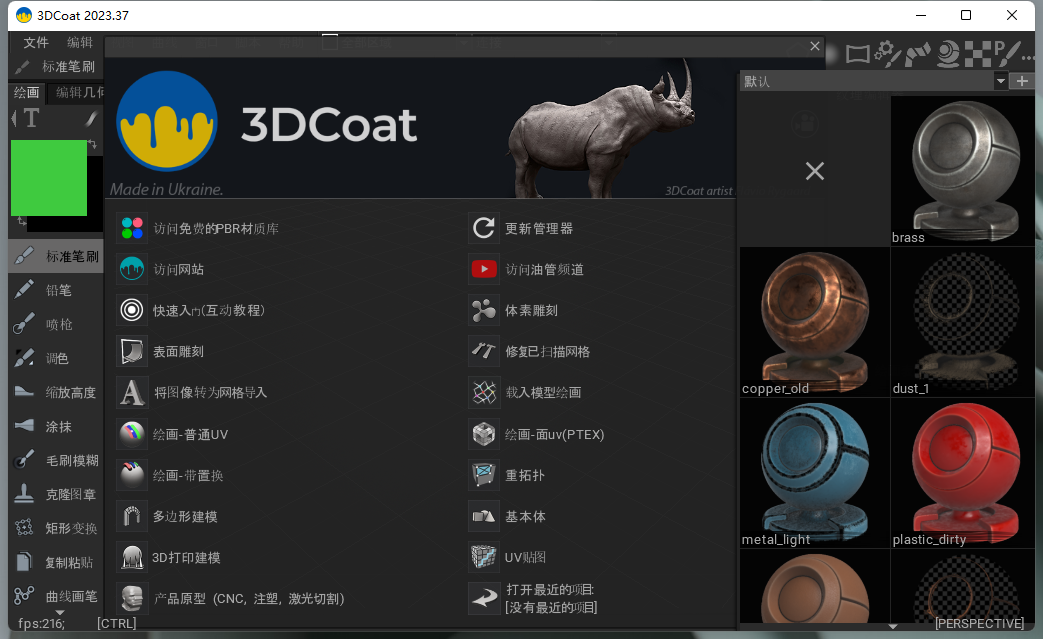Select the brass material thumbnail
The width and height of the screenshot is (1043, 639).
tap(963, 172)
